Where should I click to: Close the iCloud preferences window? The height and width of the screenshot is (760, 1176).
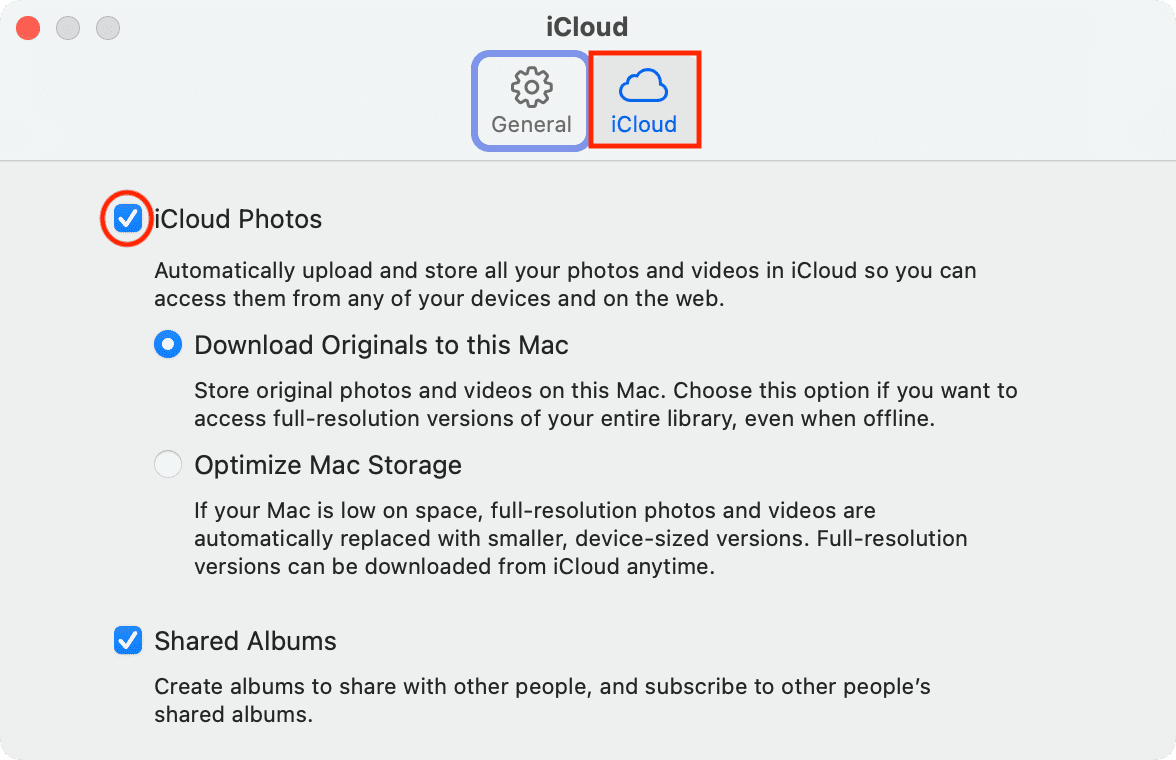tap(28, 28)
